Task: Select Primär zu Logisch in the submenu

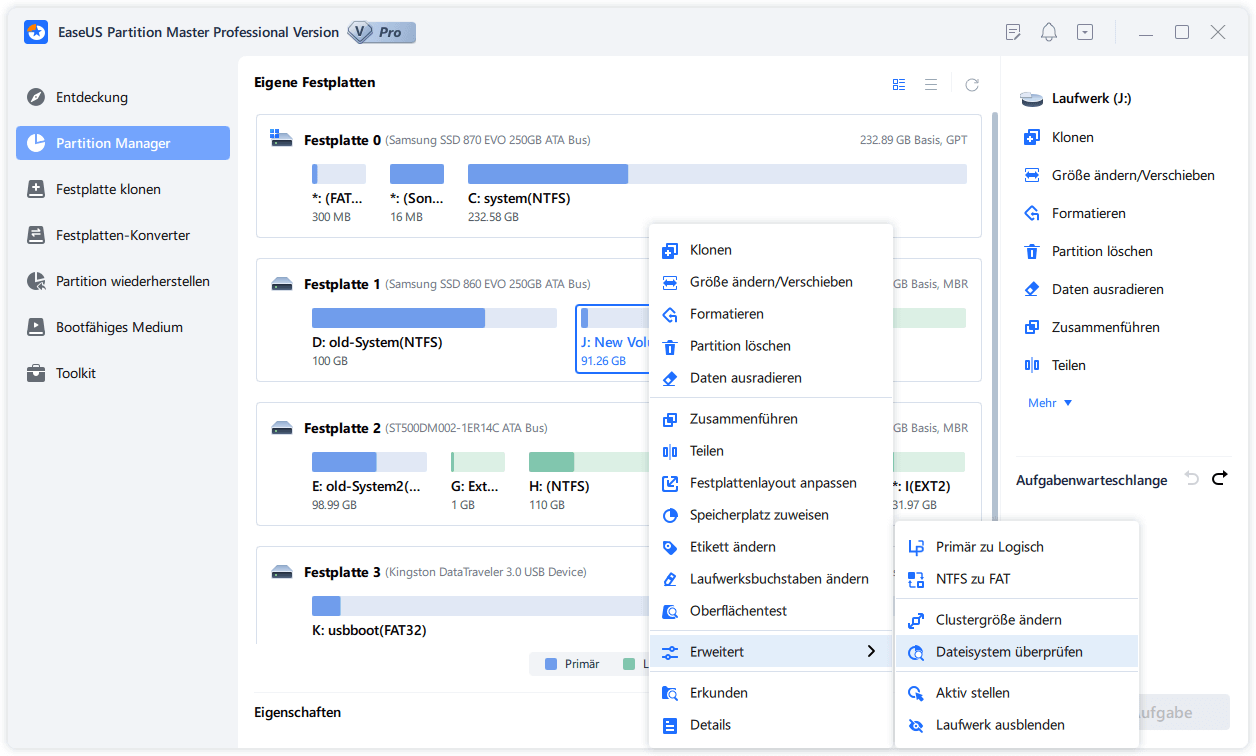Action: [1017, 547]
